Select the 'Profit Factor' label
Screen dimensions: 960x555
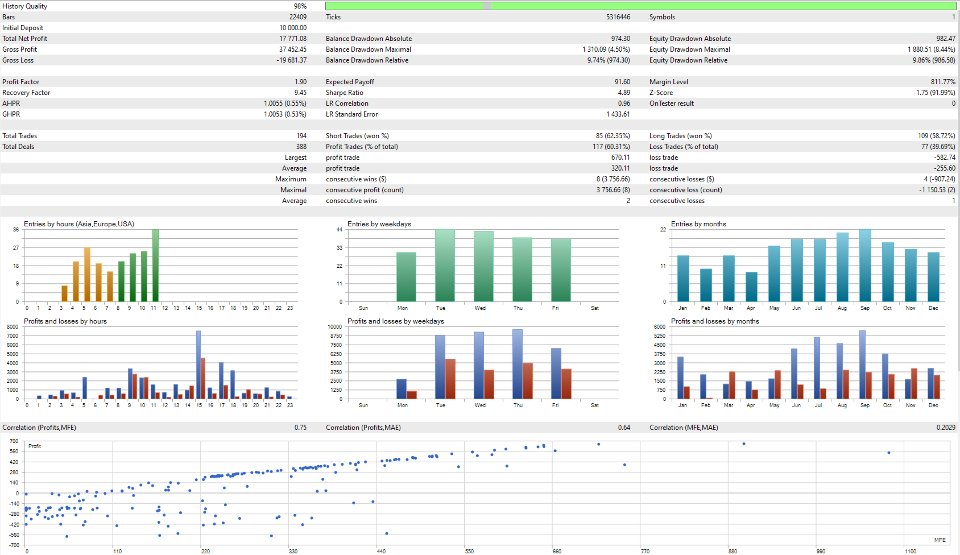click(20, 81)
